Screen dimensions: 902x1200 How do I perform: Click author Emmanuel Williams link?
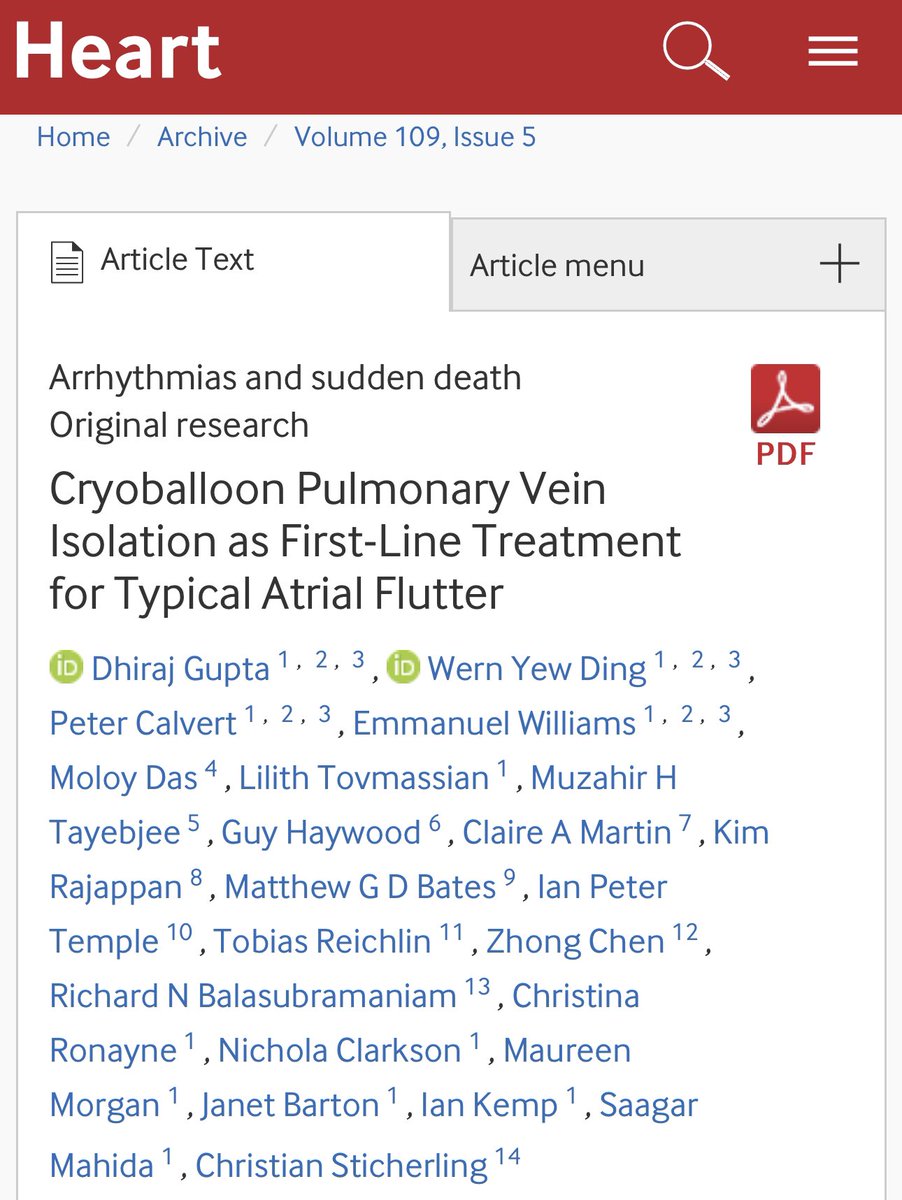pos(494,723)
